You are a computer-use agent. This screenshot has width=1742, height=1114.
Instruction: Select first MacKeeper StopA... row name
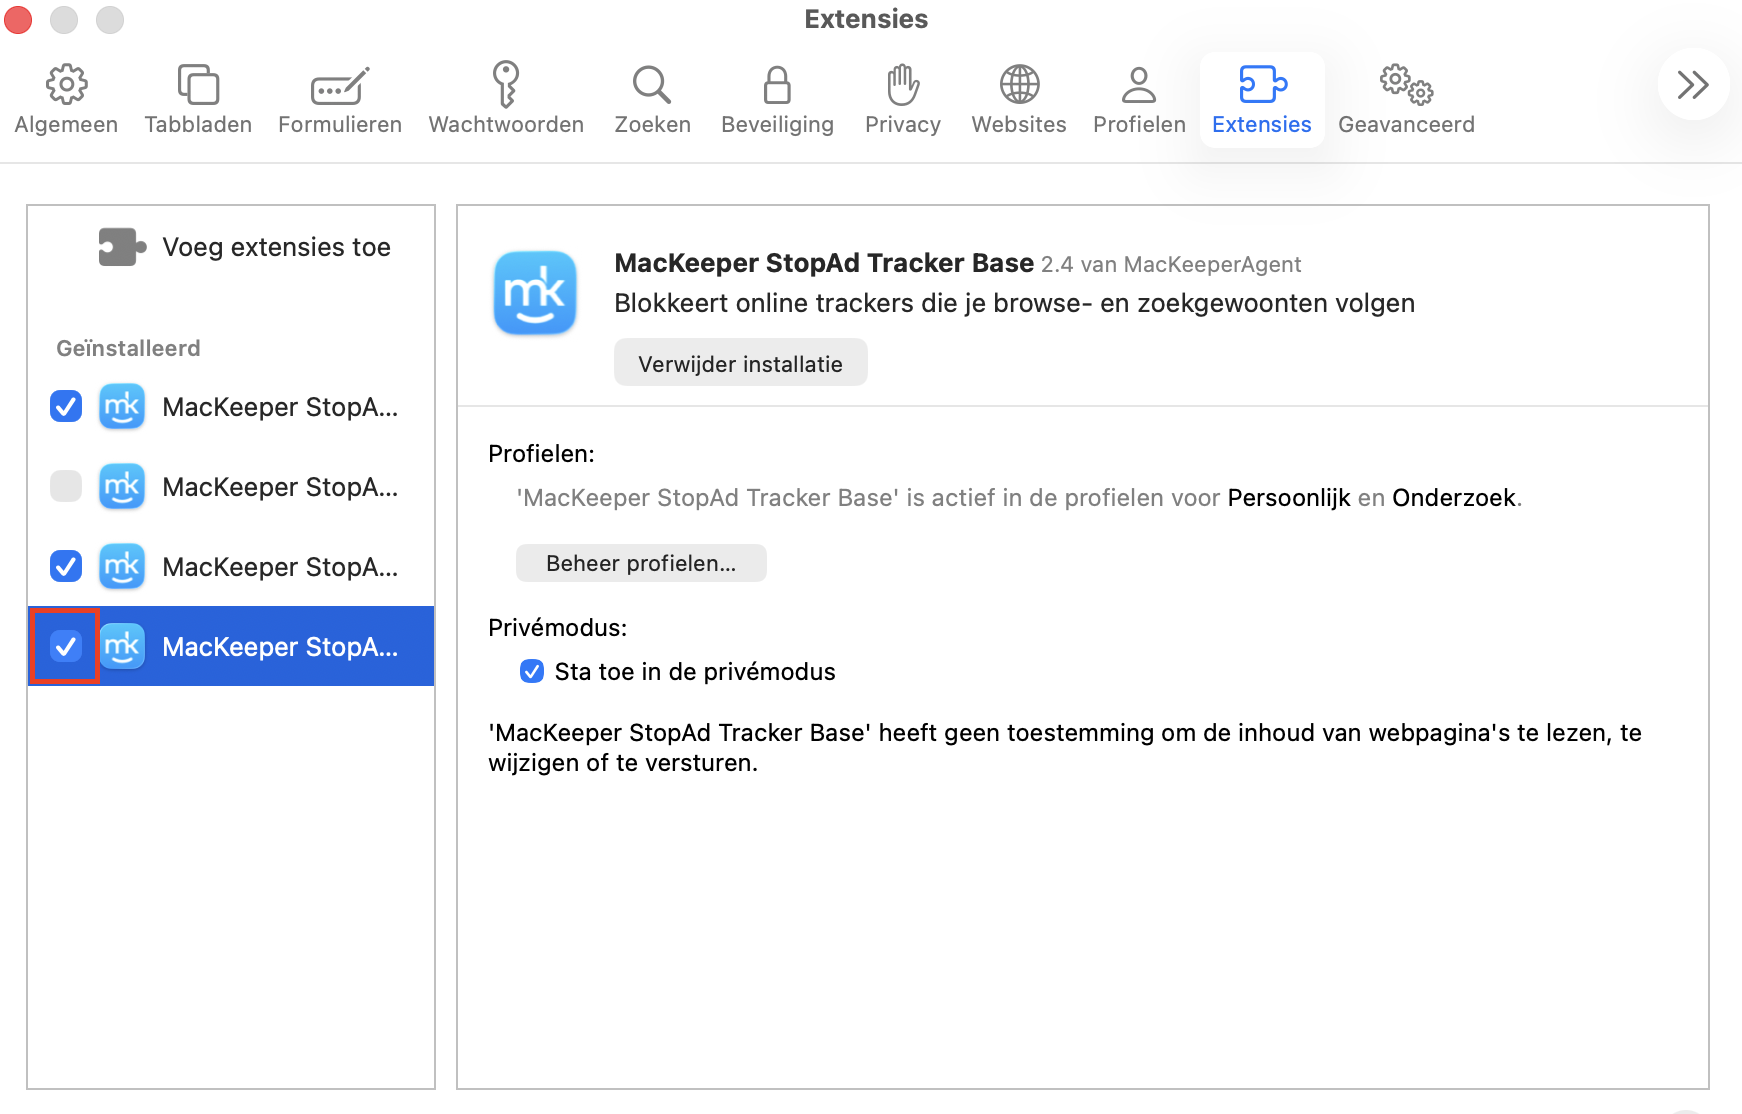click(280, 407)
